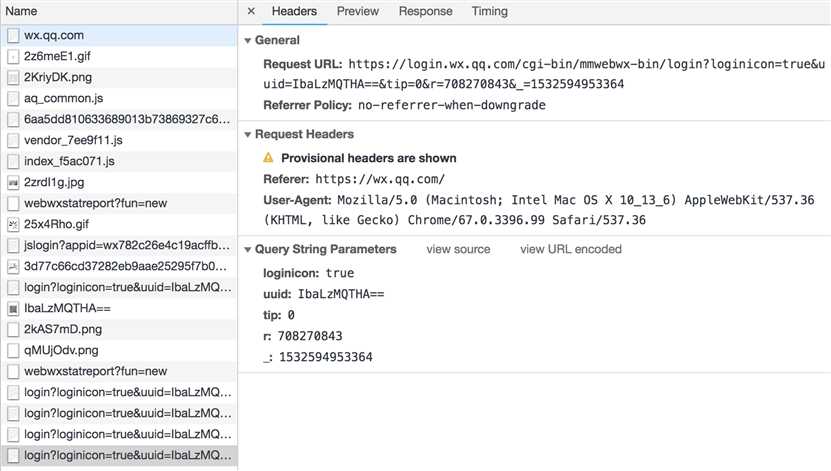This screenshot has height=471, width=831.
Task: Select the highlighted last login?loginicon request
Action: click(x=119, y=455)
